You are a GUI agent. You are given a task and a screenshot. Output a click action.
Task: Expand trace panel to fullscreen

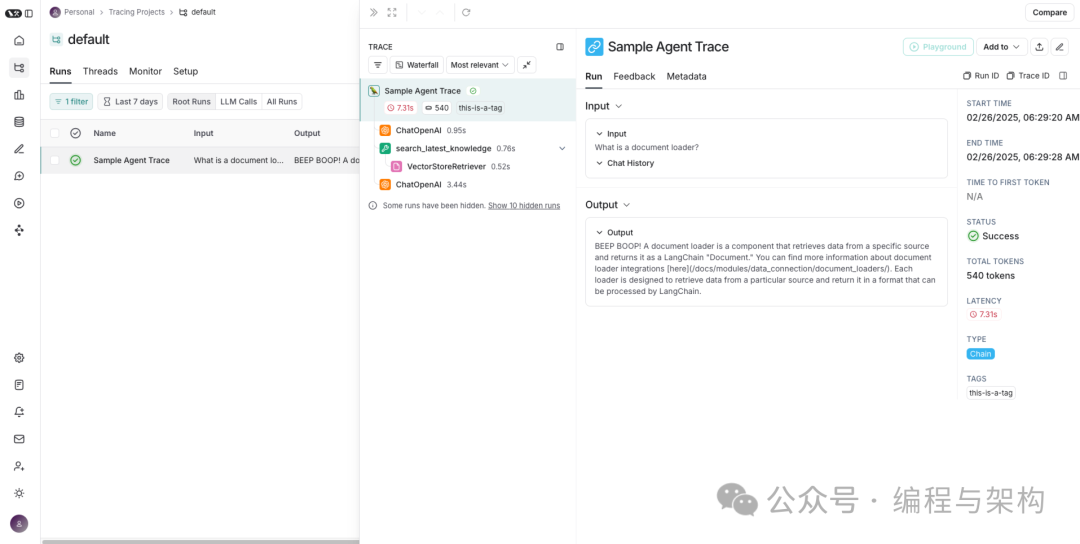tap(392, 12)
